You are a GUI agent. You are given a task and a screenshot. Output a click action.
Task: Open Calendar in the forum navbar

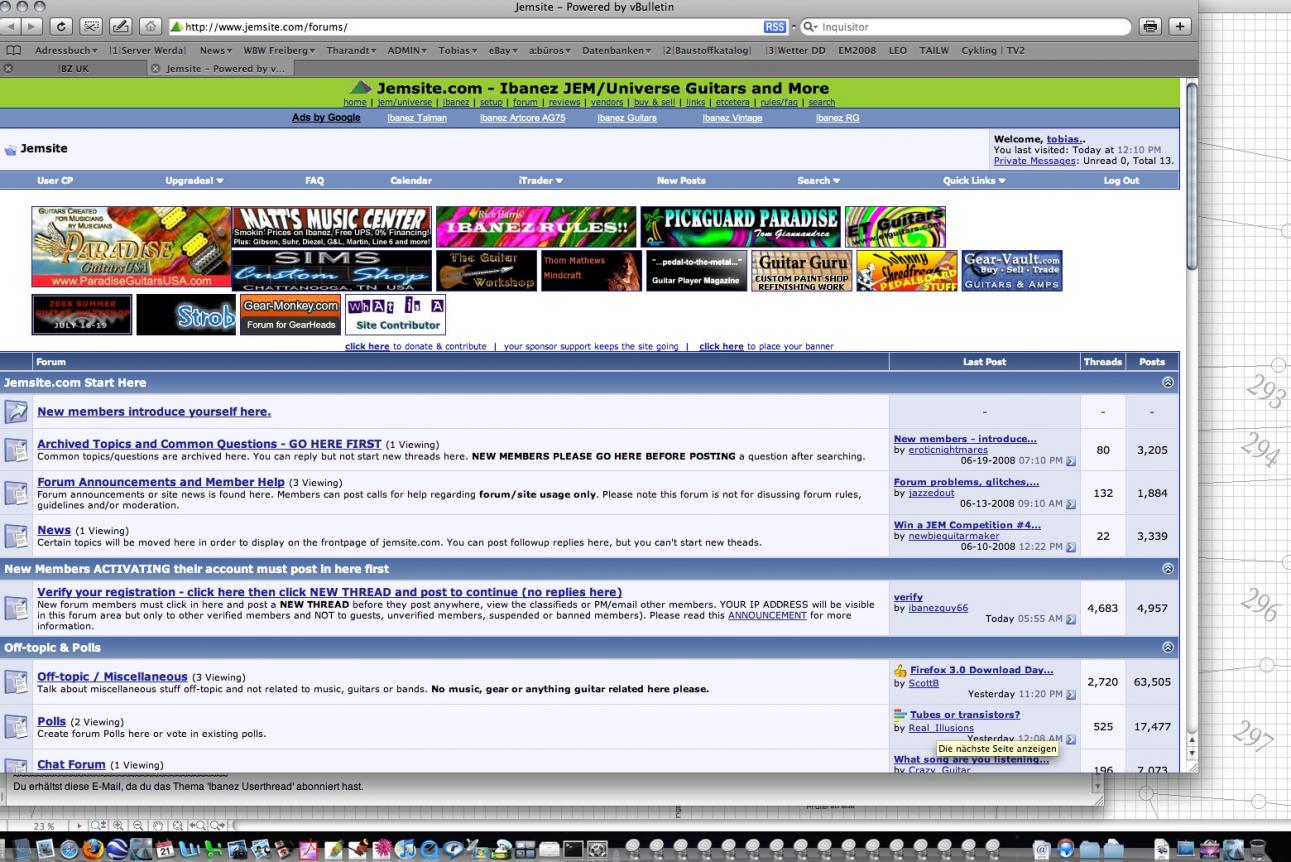point(411,181)
